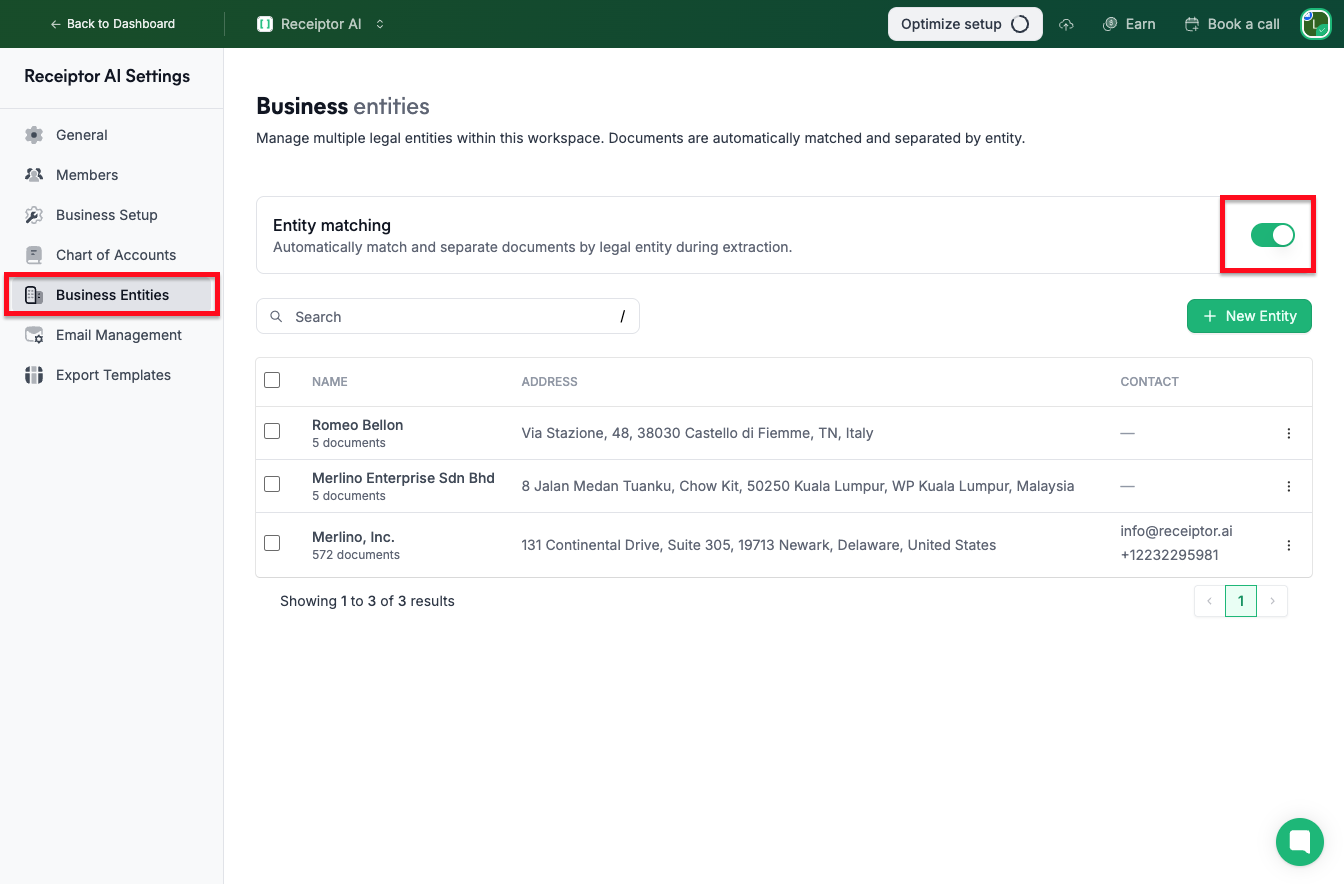The width and height of the screenshot is (1344, 884).
Task: Click the 131 Continental Drive address
Action: pyautogui.click(x=759, y=545)
